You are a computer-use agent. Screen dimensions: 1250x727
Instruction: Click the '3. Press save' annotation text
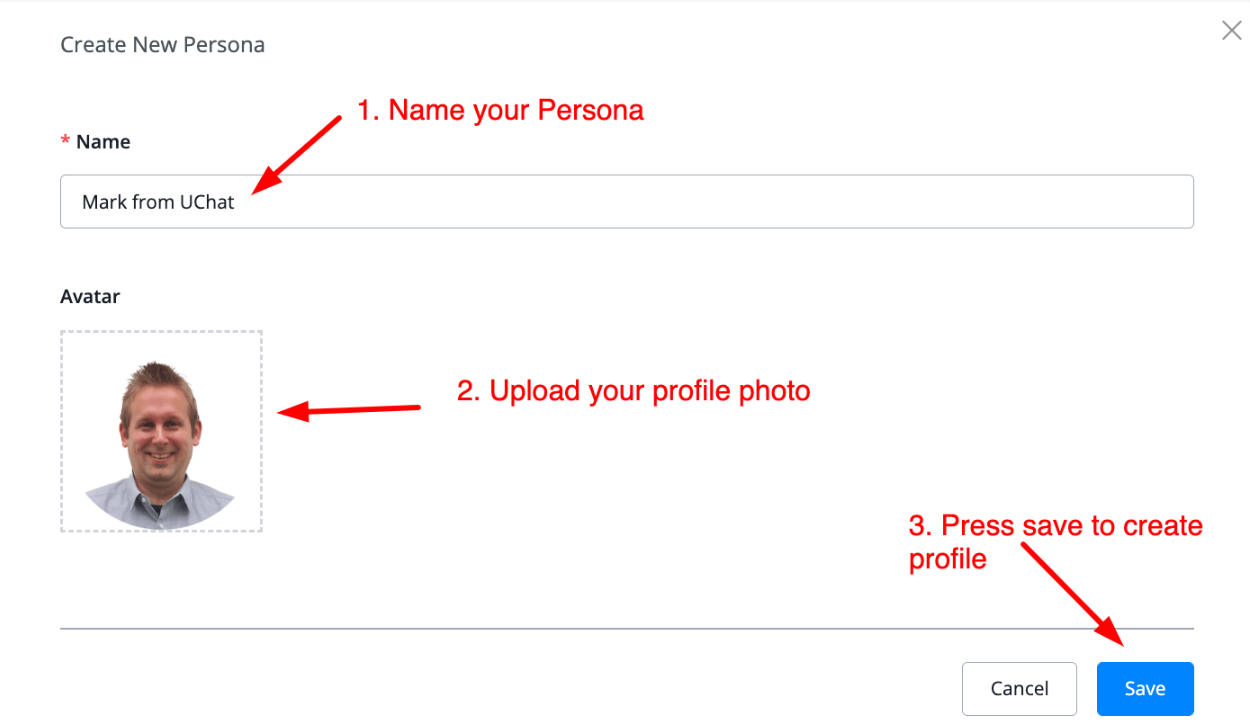tap(1055, 526)
